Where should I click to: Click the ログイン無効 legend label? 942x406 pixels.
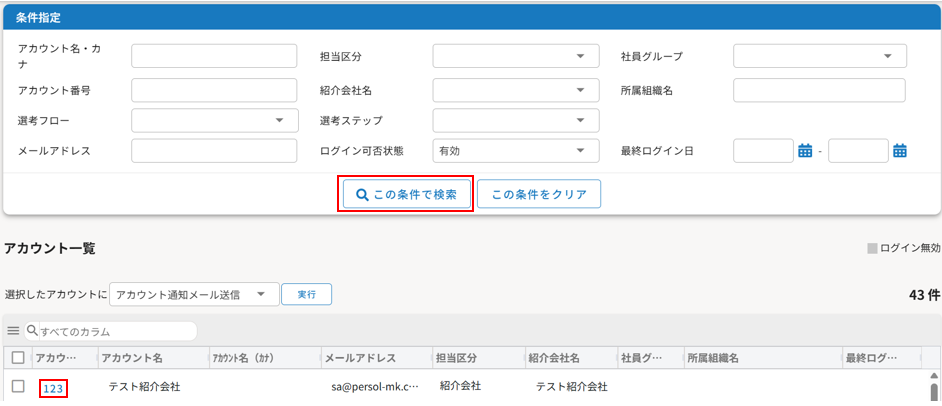(x=910, y=248)
